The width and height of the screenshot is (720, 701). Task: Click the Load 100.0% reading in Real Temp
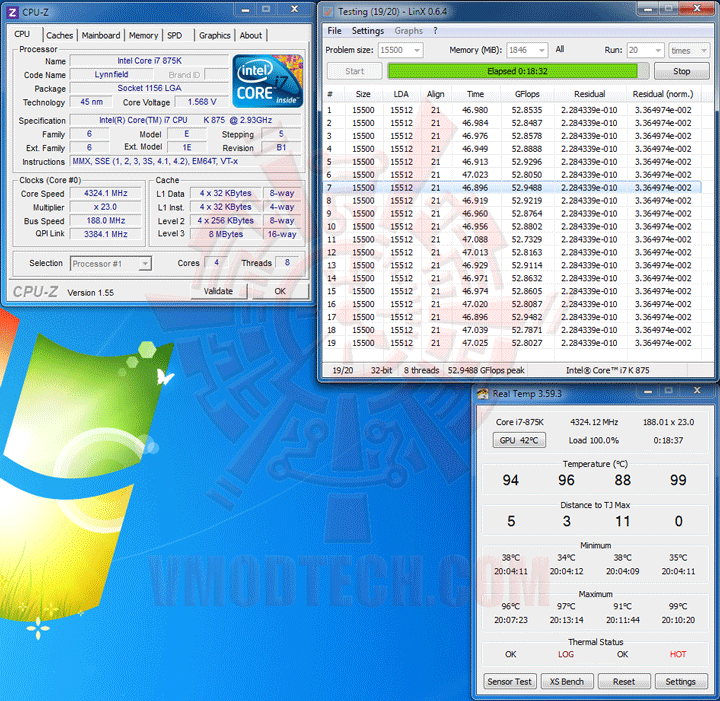[x=594, y=441]
